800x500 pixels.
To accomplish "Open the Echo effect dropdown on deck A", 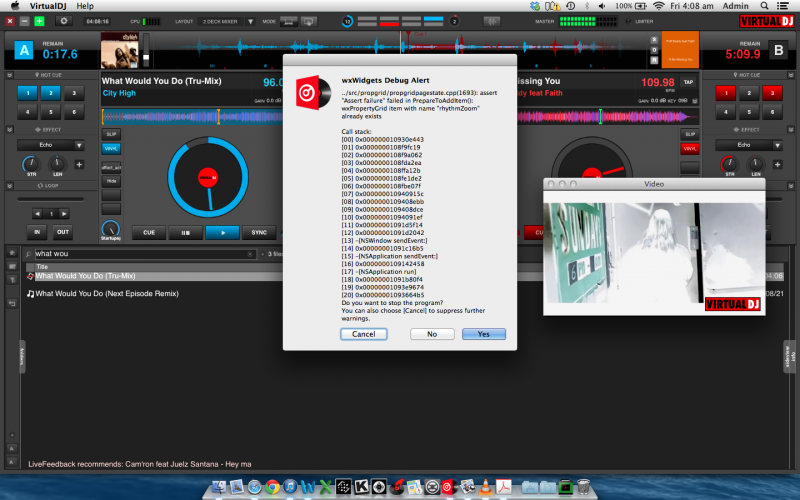I will click(79, 145).
